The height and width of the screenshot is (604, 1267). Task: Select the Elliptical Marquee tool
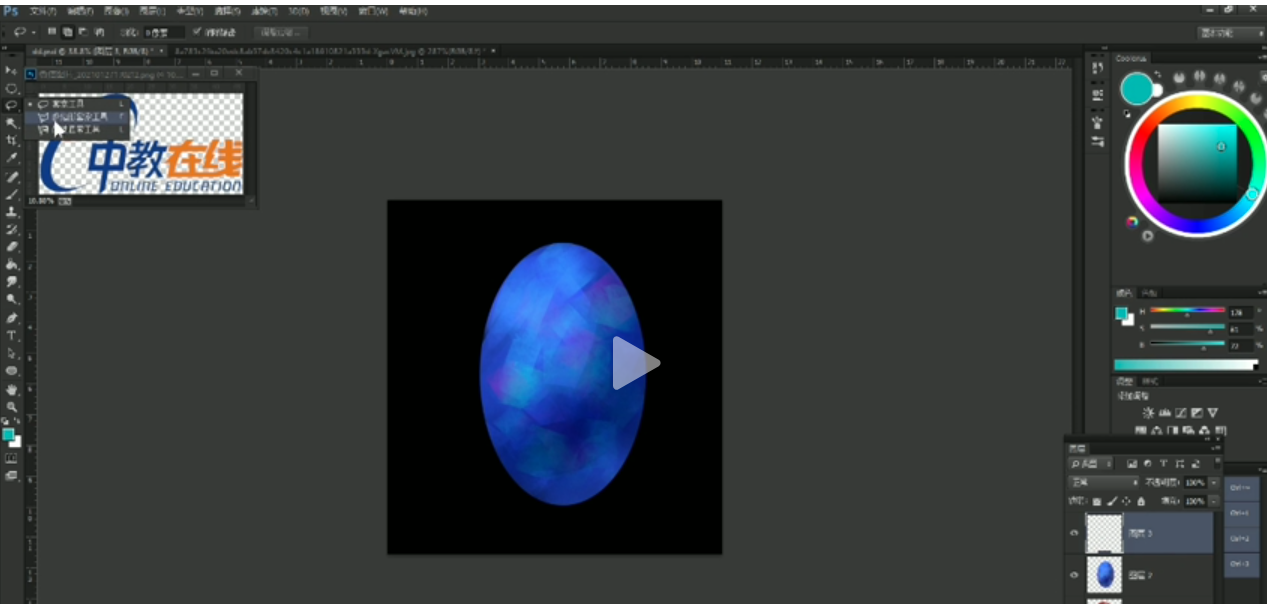pyautogui.click(x=12, y=88)
